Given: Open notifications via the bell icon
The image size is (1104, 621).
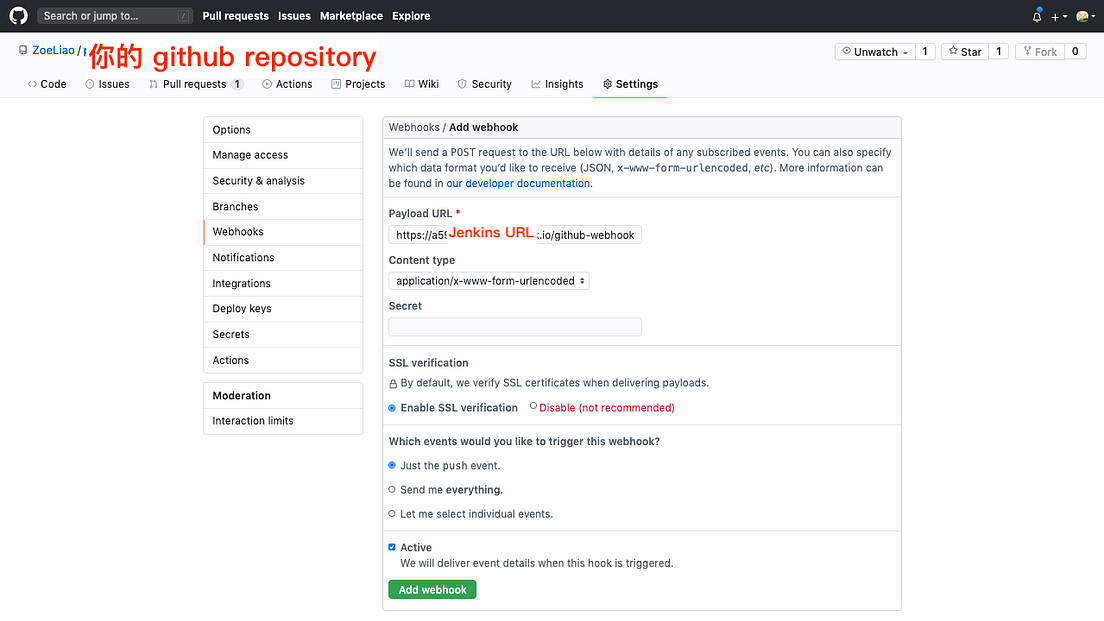Looking at the screenshot, I should click(x=1037, y=15).
